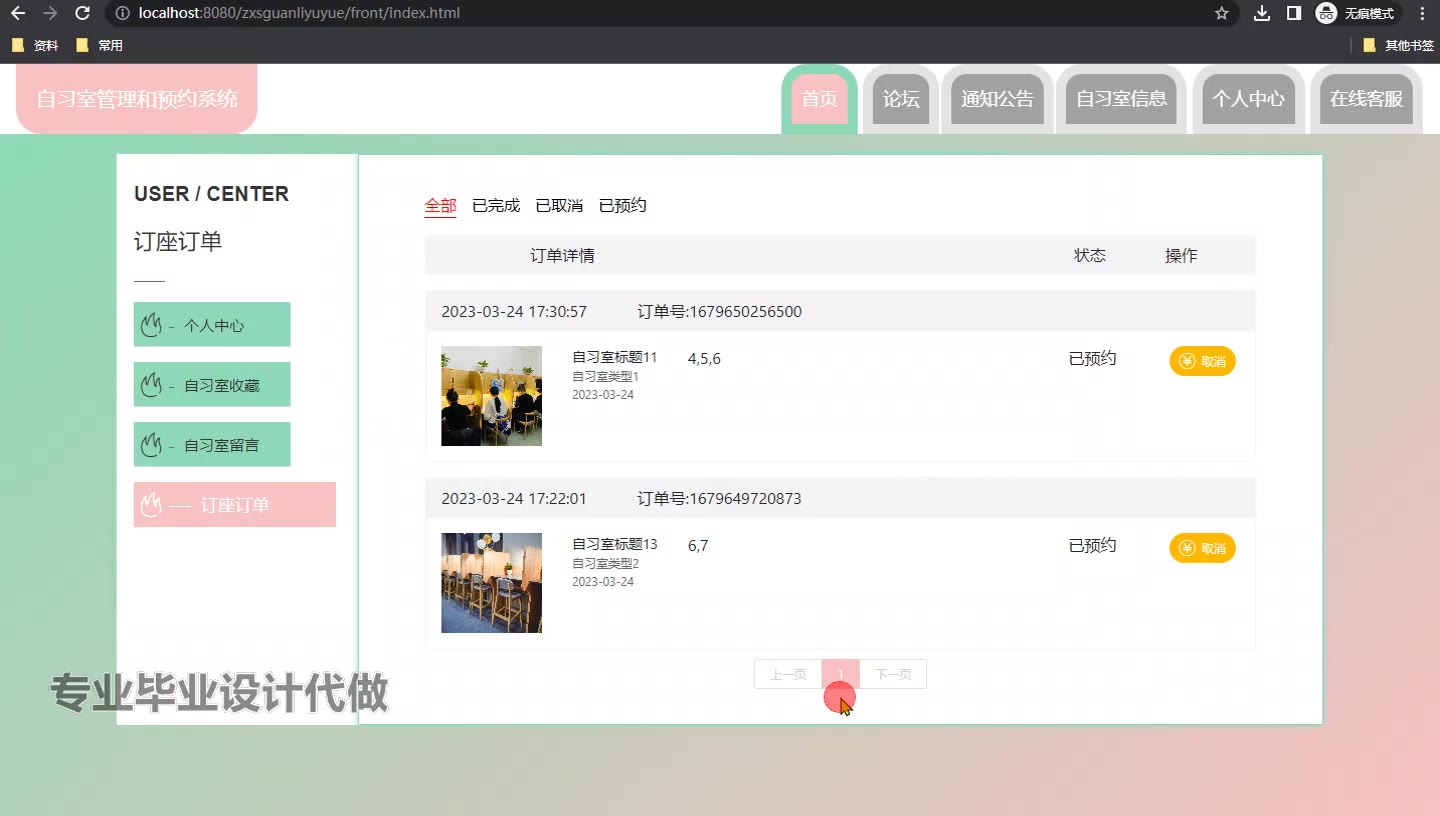Click the yen icon on order 1679649720873 cancel button
The height and width of the screenshot is (816, 1440).
coord(1187,548)
